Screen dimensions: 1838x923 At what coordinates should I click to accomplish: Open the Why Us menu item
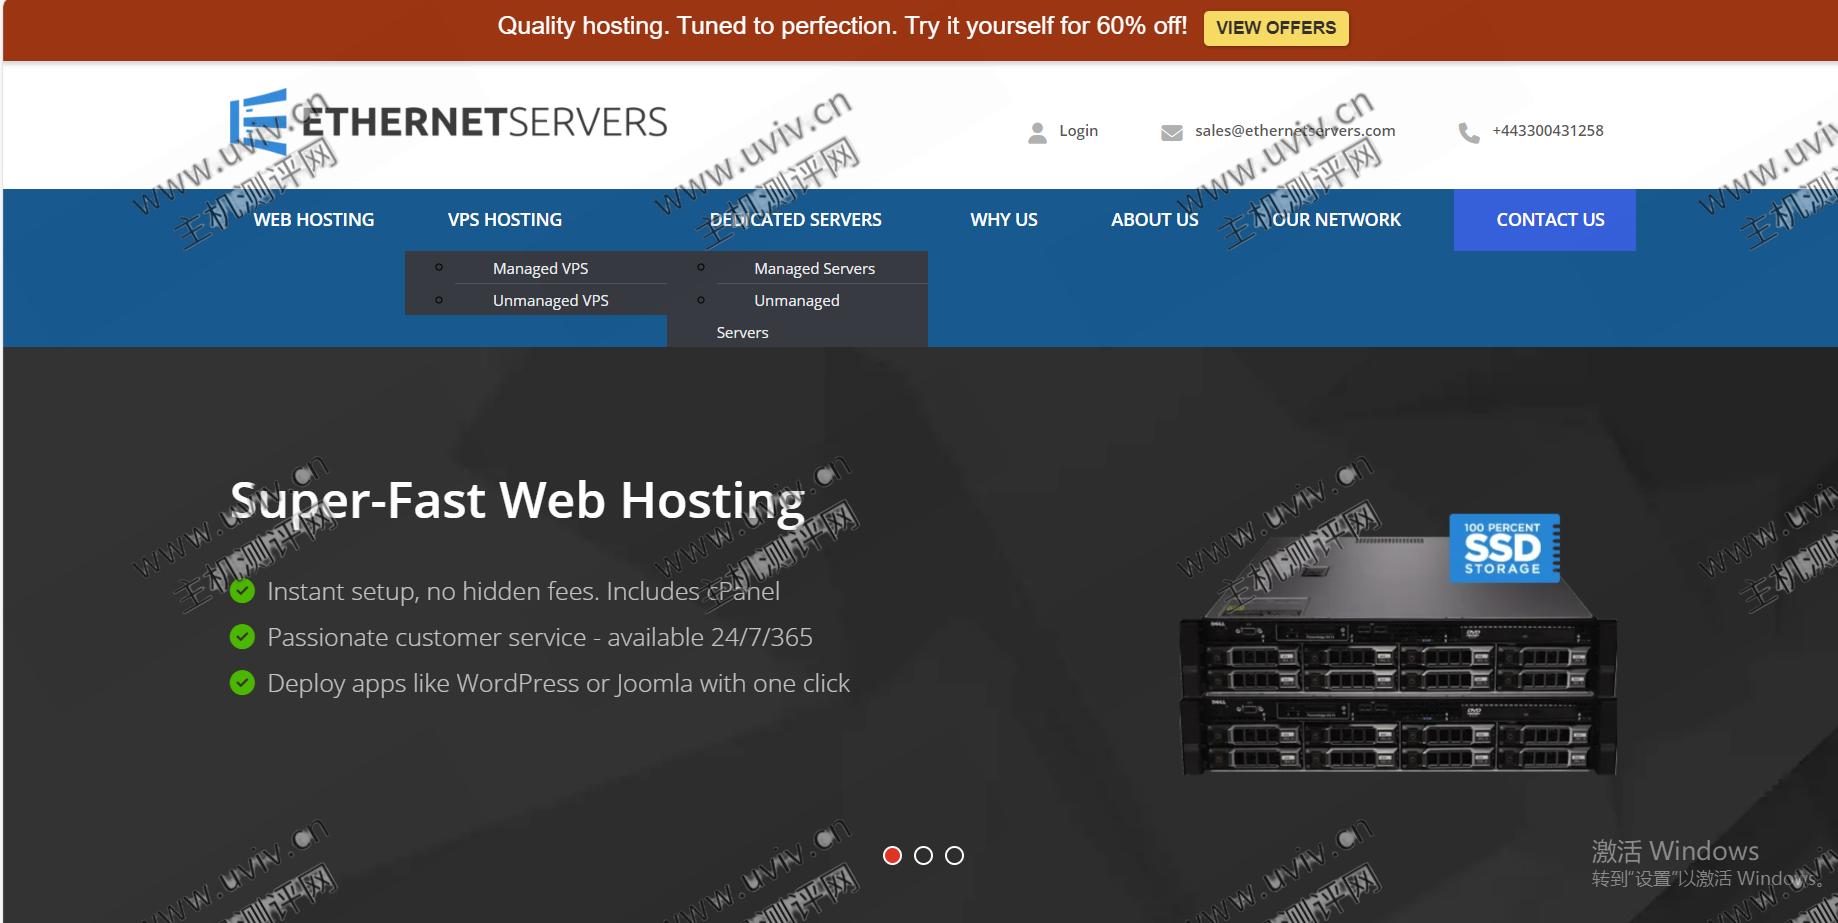[1003, 219]
